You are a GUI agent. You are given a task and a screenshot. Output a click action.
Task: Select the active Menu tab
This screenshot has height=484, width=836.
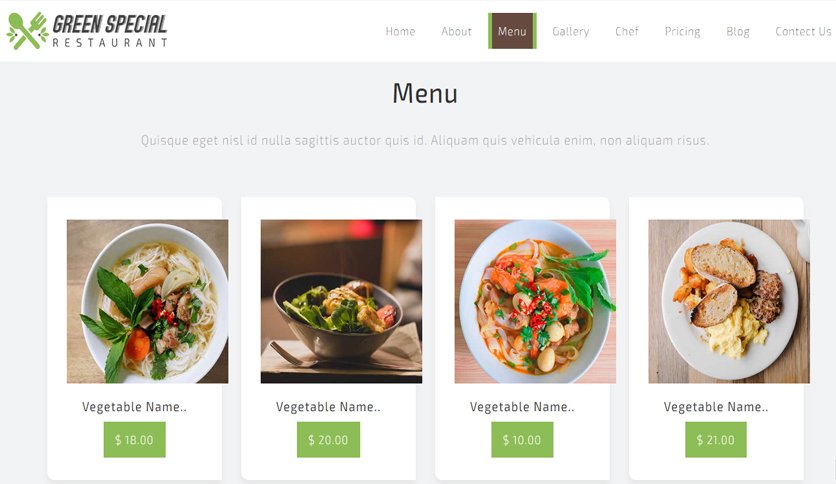[x=512, y=31]
